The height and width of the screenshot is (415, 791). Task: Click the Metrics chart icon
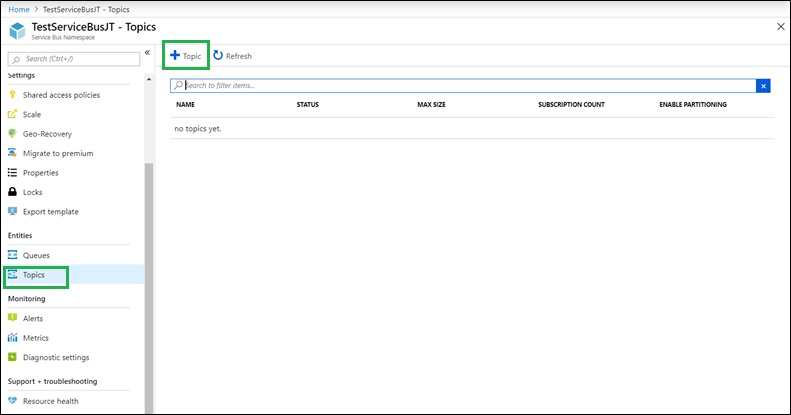point(13,337)
